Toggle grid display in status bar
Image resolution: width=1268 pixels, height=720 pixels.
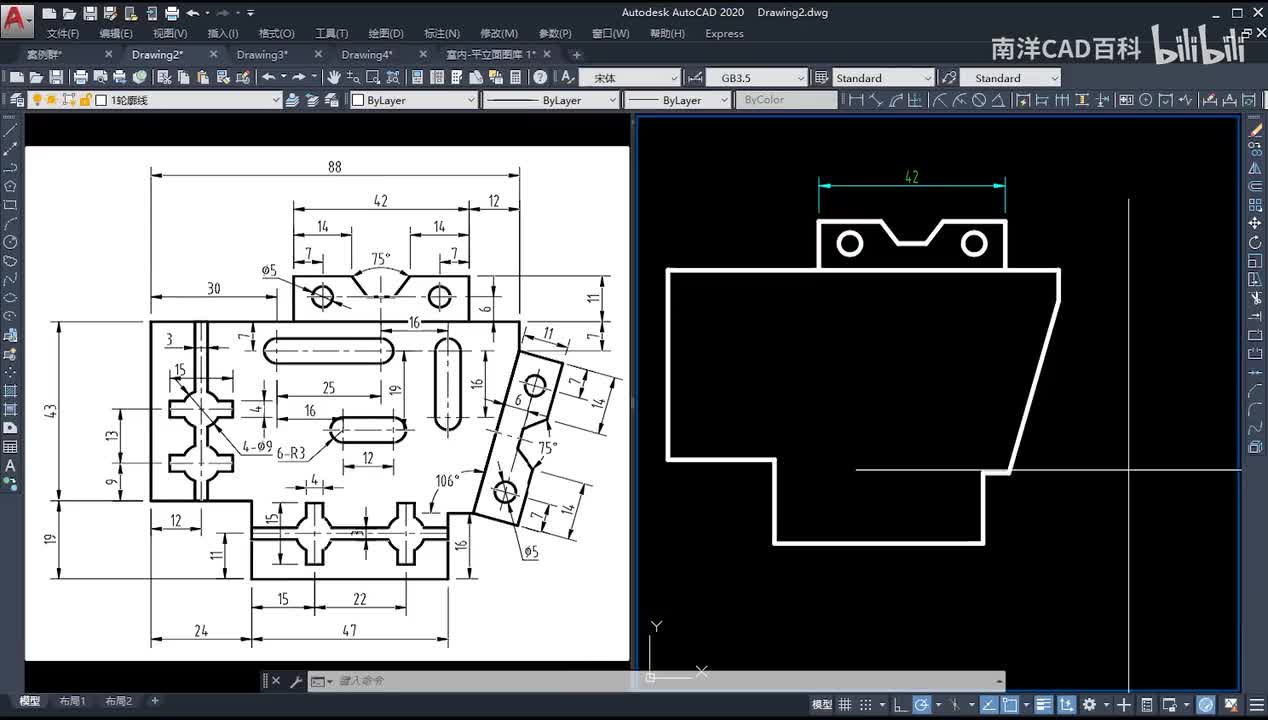click(x=845, y=705)
